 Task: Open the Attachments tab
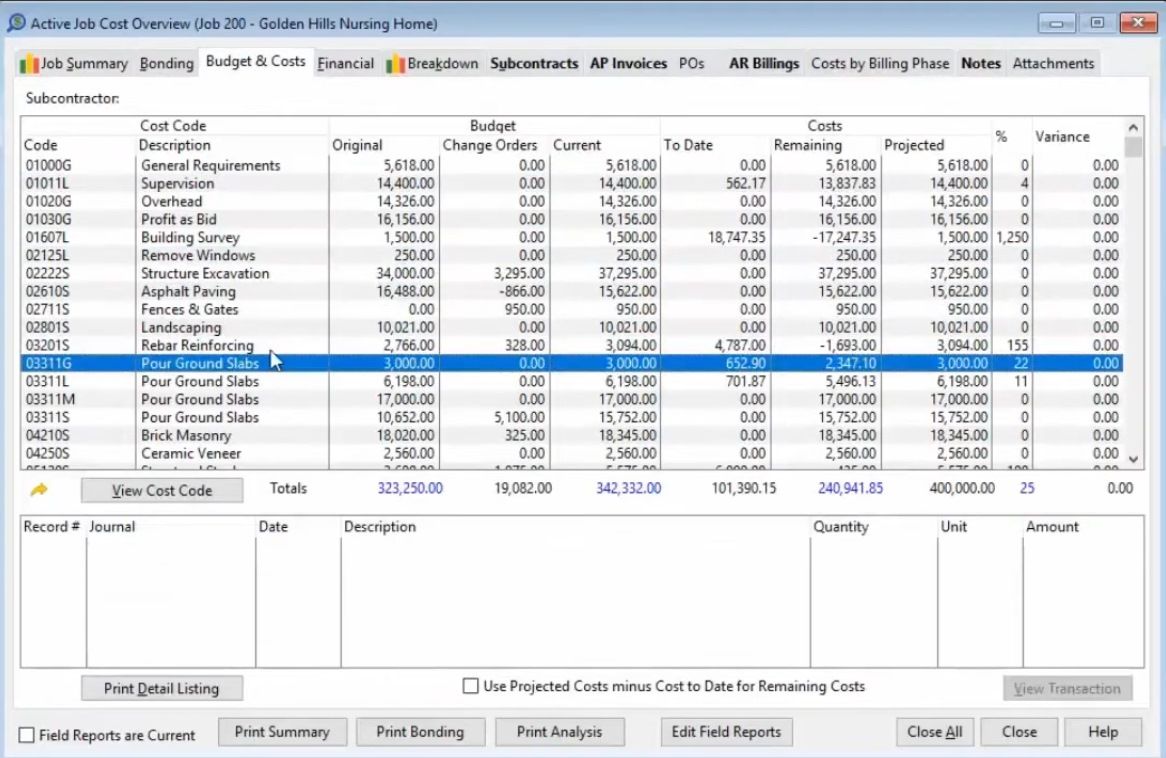point(1053,64)
